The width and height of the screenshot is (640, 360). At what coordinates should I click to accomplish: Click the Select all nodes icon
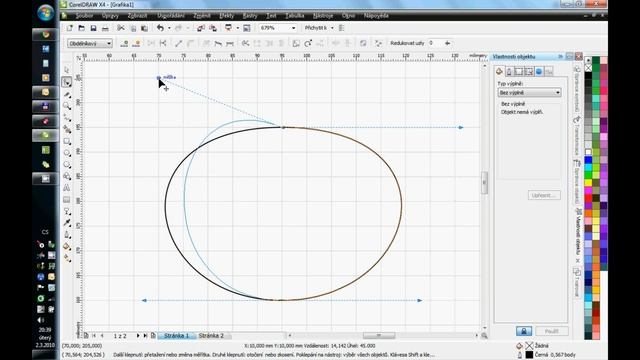coord(379,43)
